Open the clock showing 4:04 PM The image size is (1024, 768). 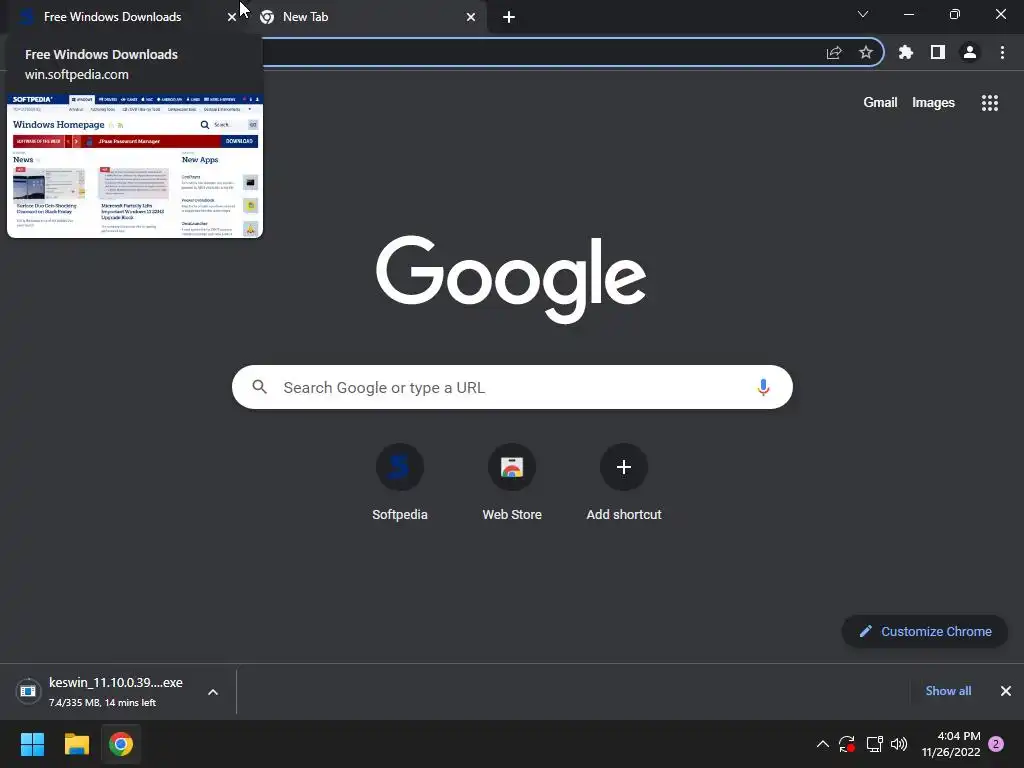[x=951, y=744]
